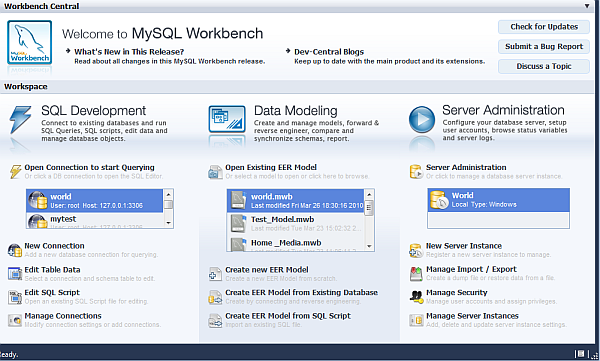Image resolution: width=600 pixels, height=361 pixels.
Task: Open the What's New in This Release link
Action: (x=129, y=52)
